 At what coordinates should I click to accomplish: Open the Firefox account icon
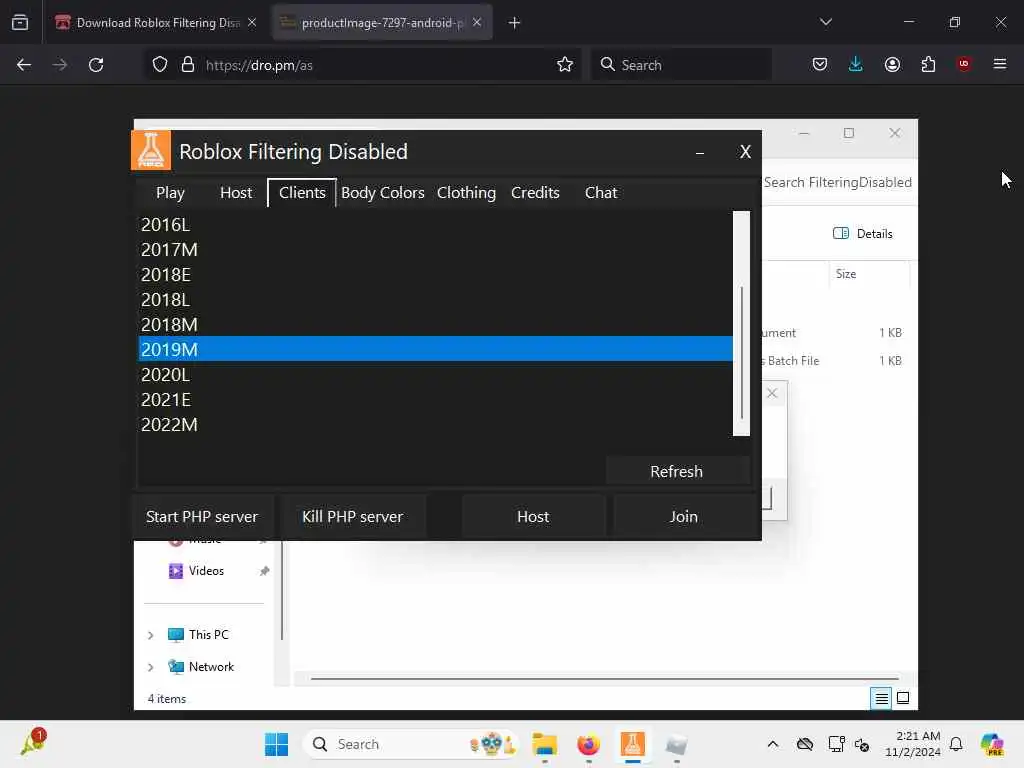[x=892, y=64]
